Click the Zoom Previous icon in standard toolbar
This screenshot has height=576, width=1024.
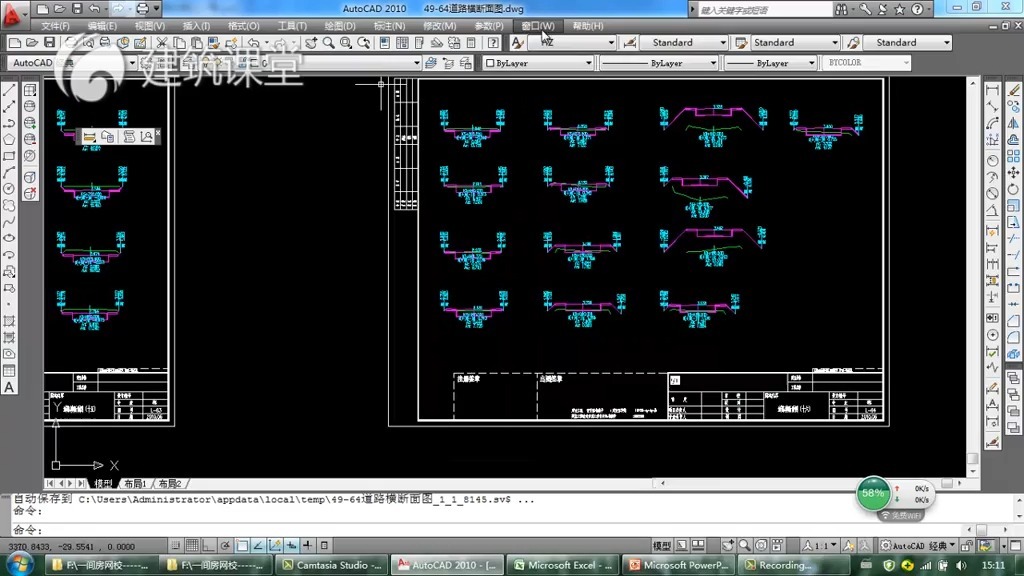[364, 43]
